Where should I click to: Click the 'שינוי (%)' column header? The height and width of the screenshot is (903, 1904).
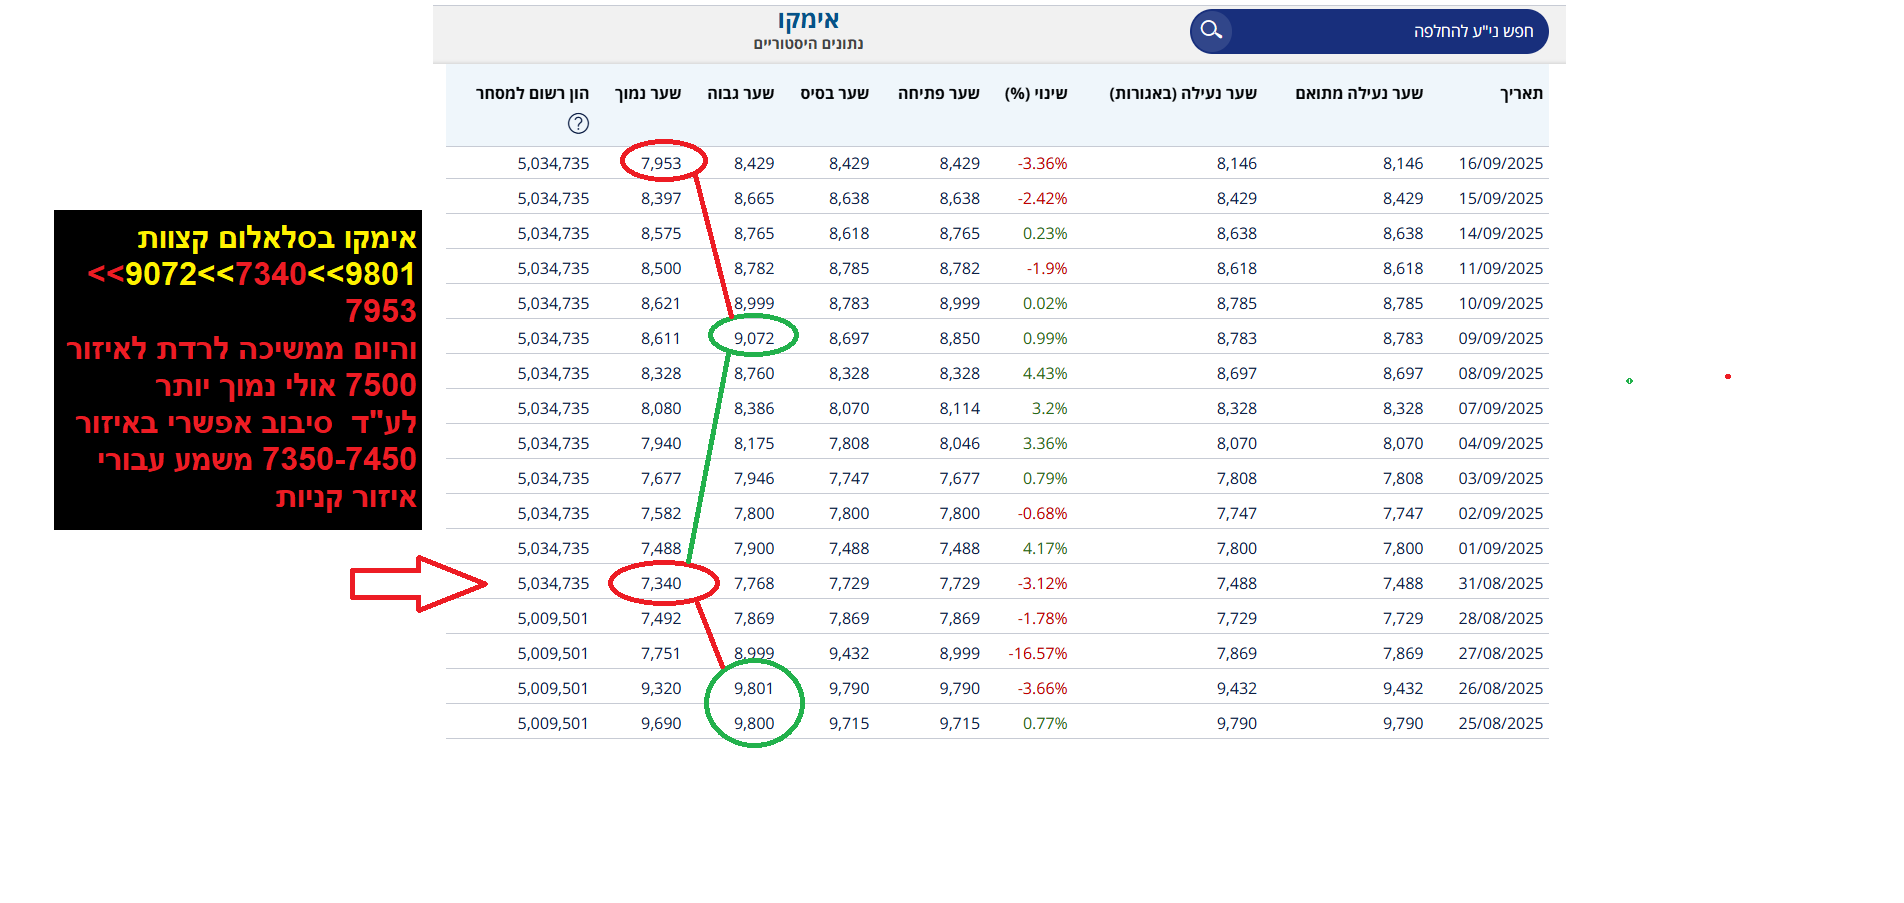1036,93
